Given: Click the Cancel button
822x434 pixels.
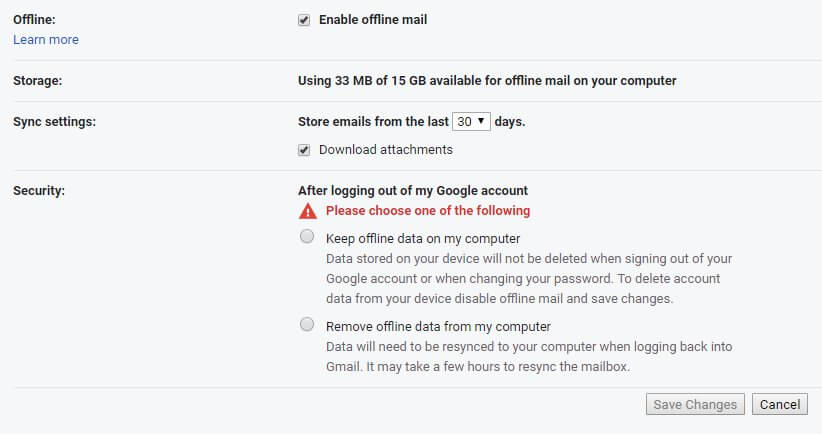Looking at the screenshot, I should point(780,405).
